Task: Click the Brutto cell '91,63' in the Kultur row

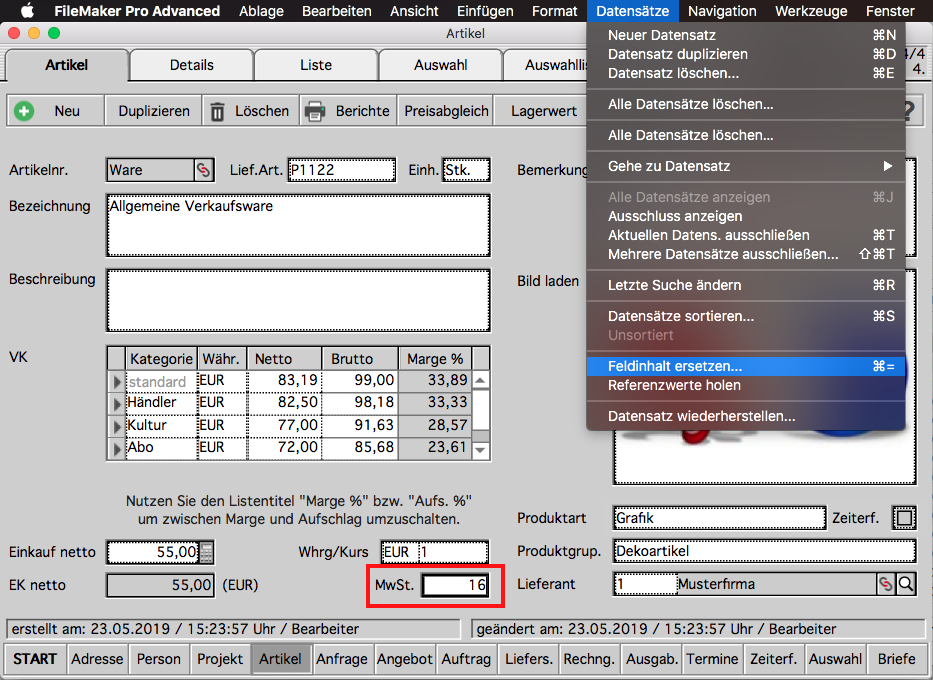Action: [x=360, y=425]
